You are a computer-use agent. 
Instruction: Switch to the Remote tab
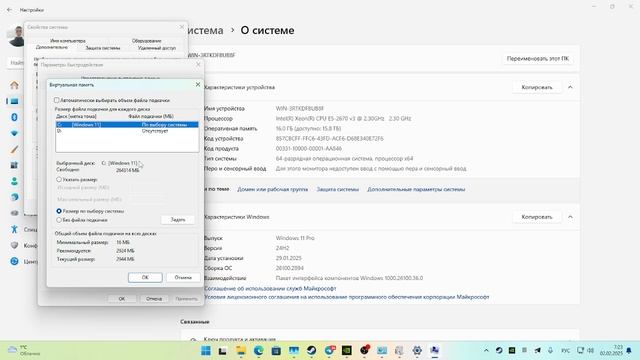(157, 48)
